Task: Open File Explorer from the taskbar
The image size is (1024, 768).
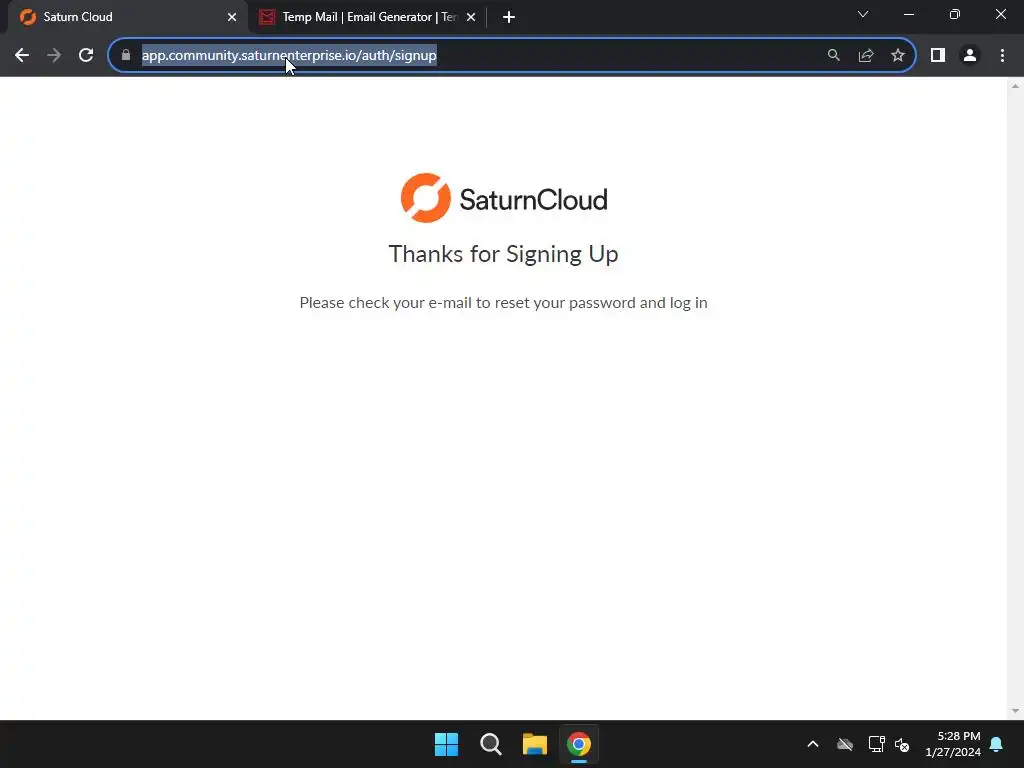Action: (x=534, y=744)
